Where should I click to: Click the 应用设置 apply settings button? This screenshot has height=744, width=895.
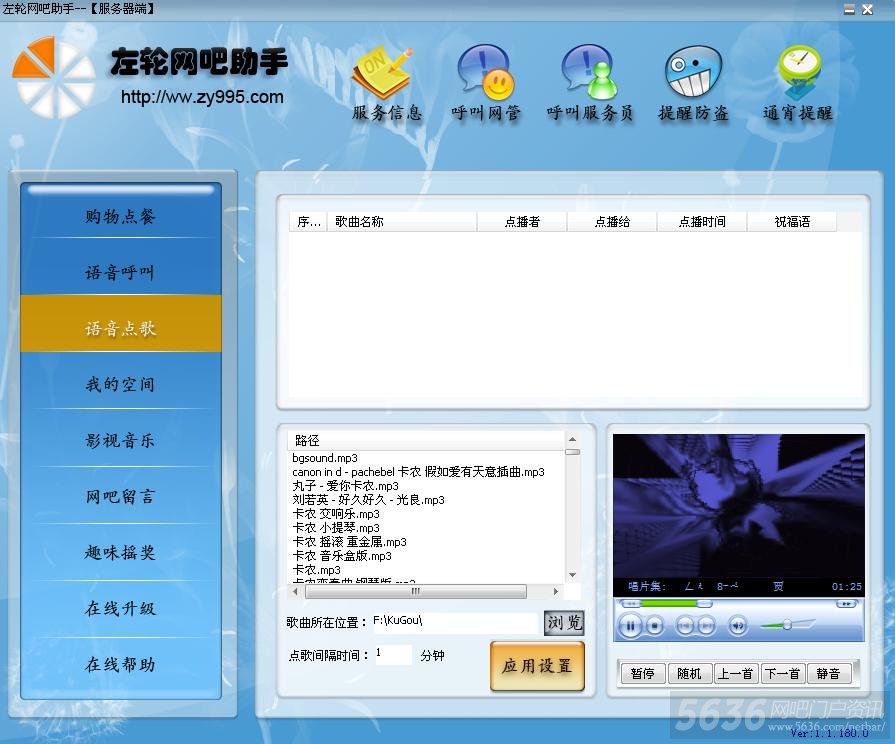tap(537, 666)
